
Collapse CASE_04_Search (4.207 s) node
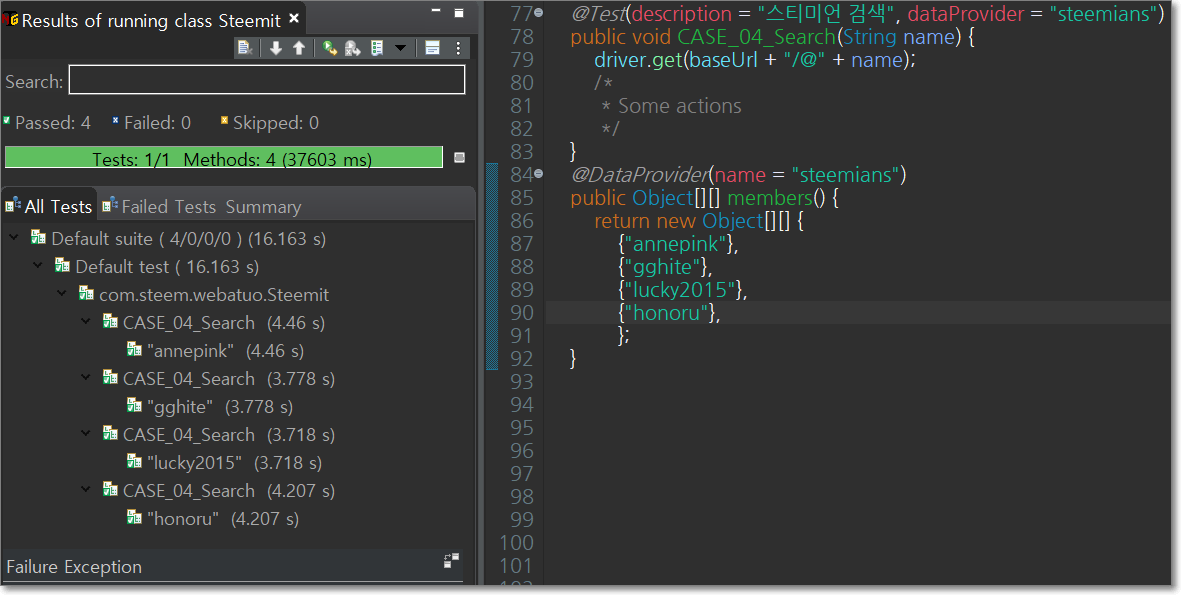(87, 490)
